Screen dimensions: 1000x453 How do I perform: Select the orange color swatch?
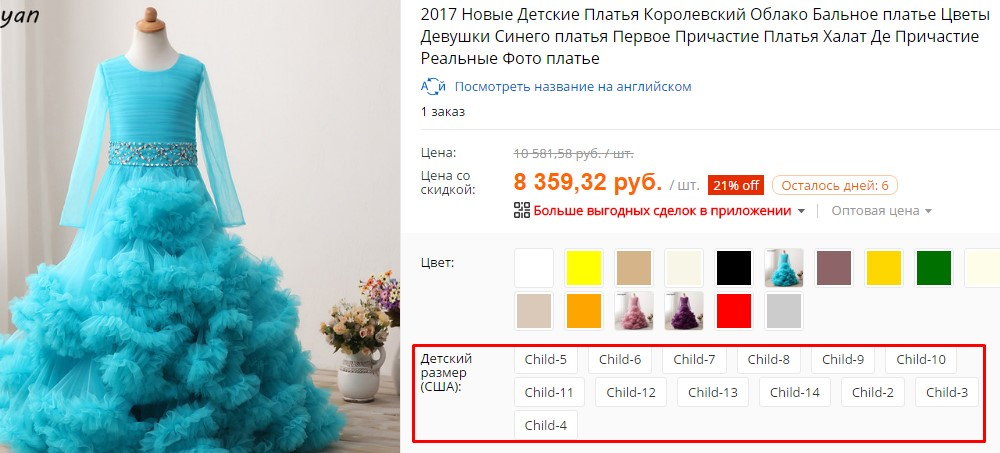coord(584,311)
